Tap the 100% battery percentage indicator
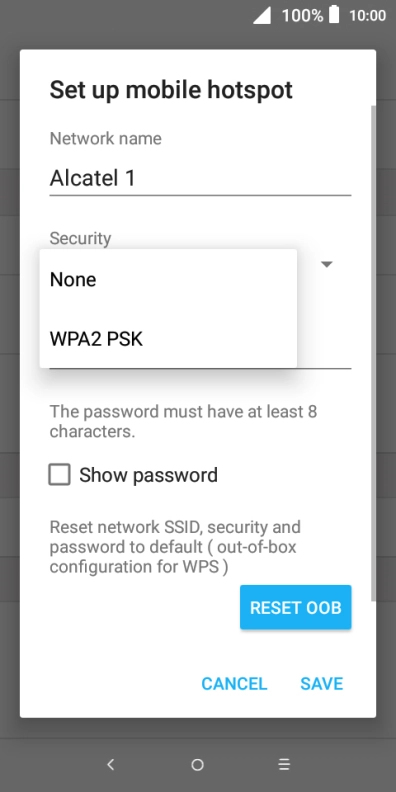Screen dimensions: 396x792 302,15
